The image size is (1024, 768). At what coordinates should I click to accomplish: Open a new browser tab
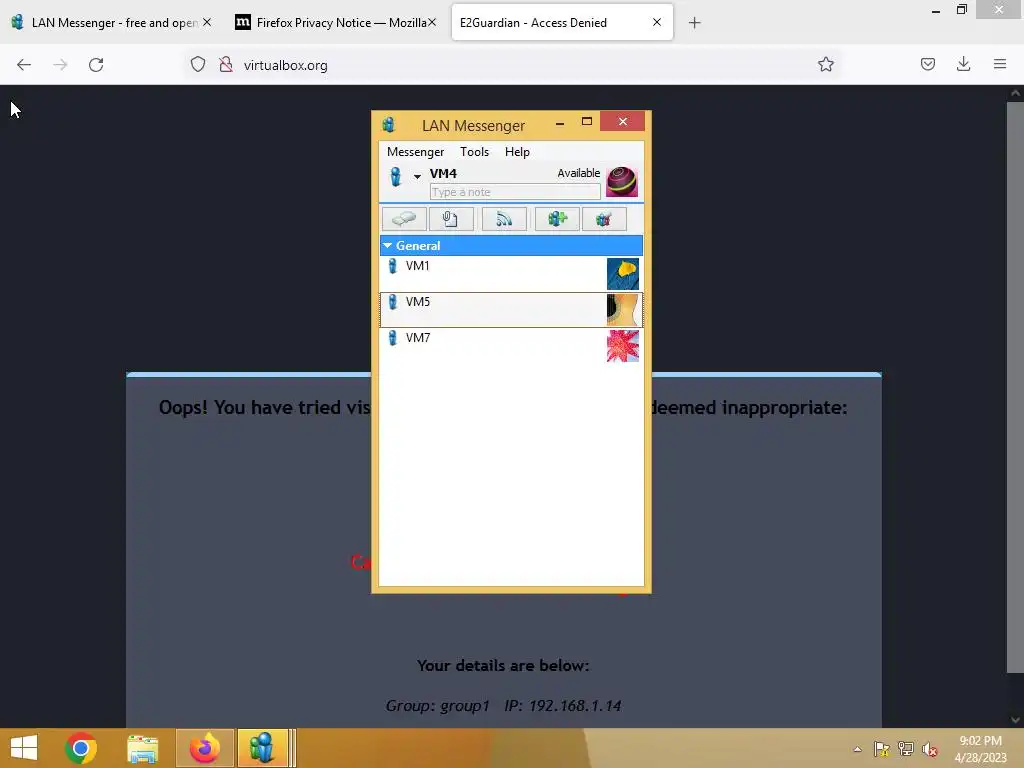coord(694,23)
